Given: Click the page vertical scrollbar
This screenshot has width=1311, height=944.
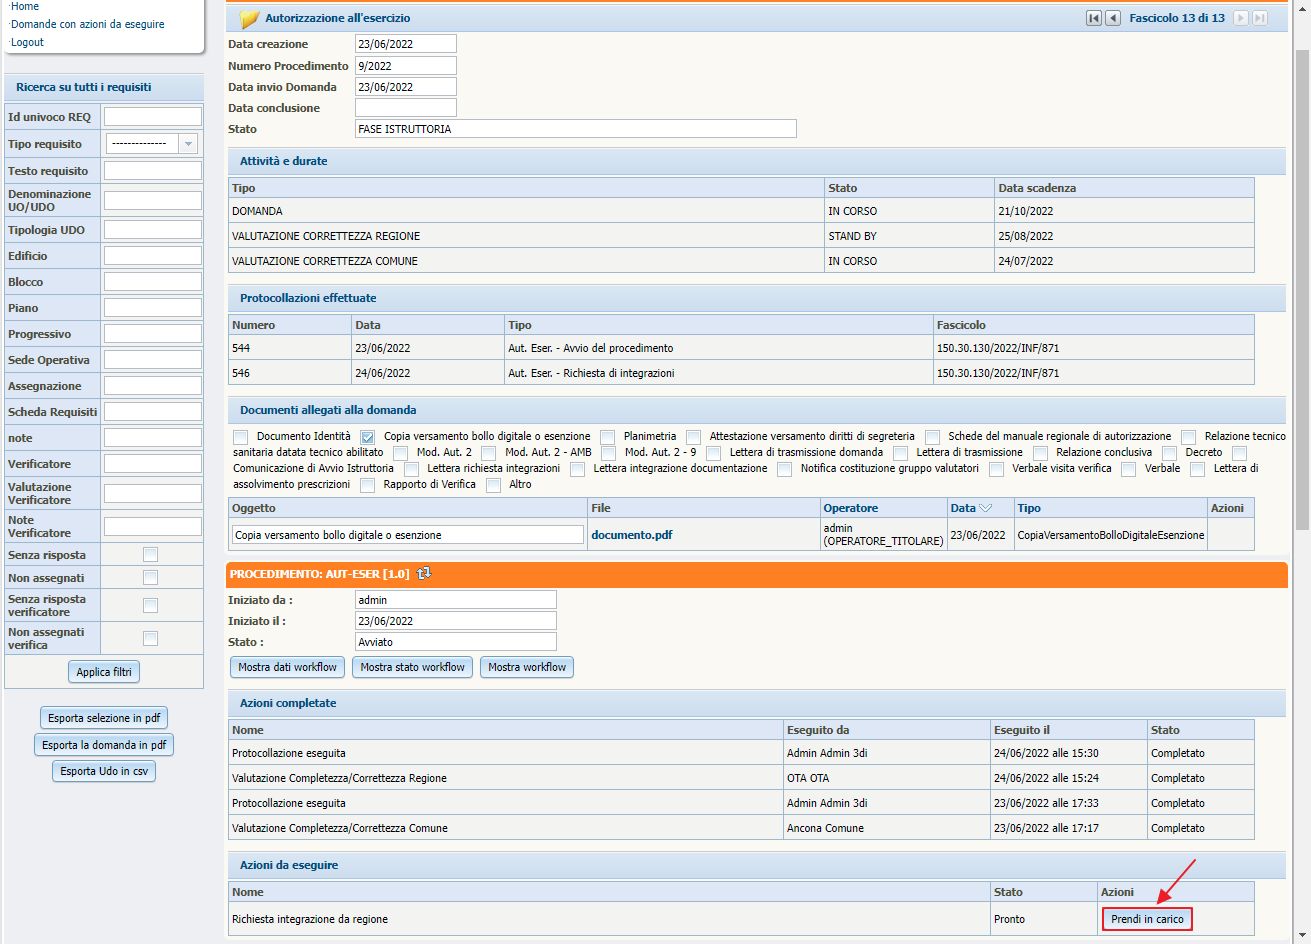Looking at the screenshot, I should 1302,290.
